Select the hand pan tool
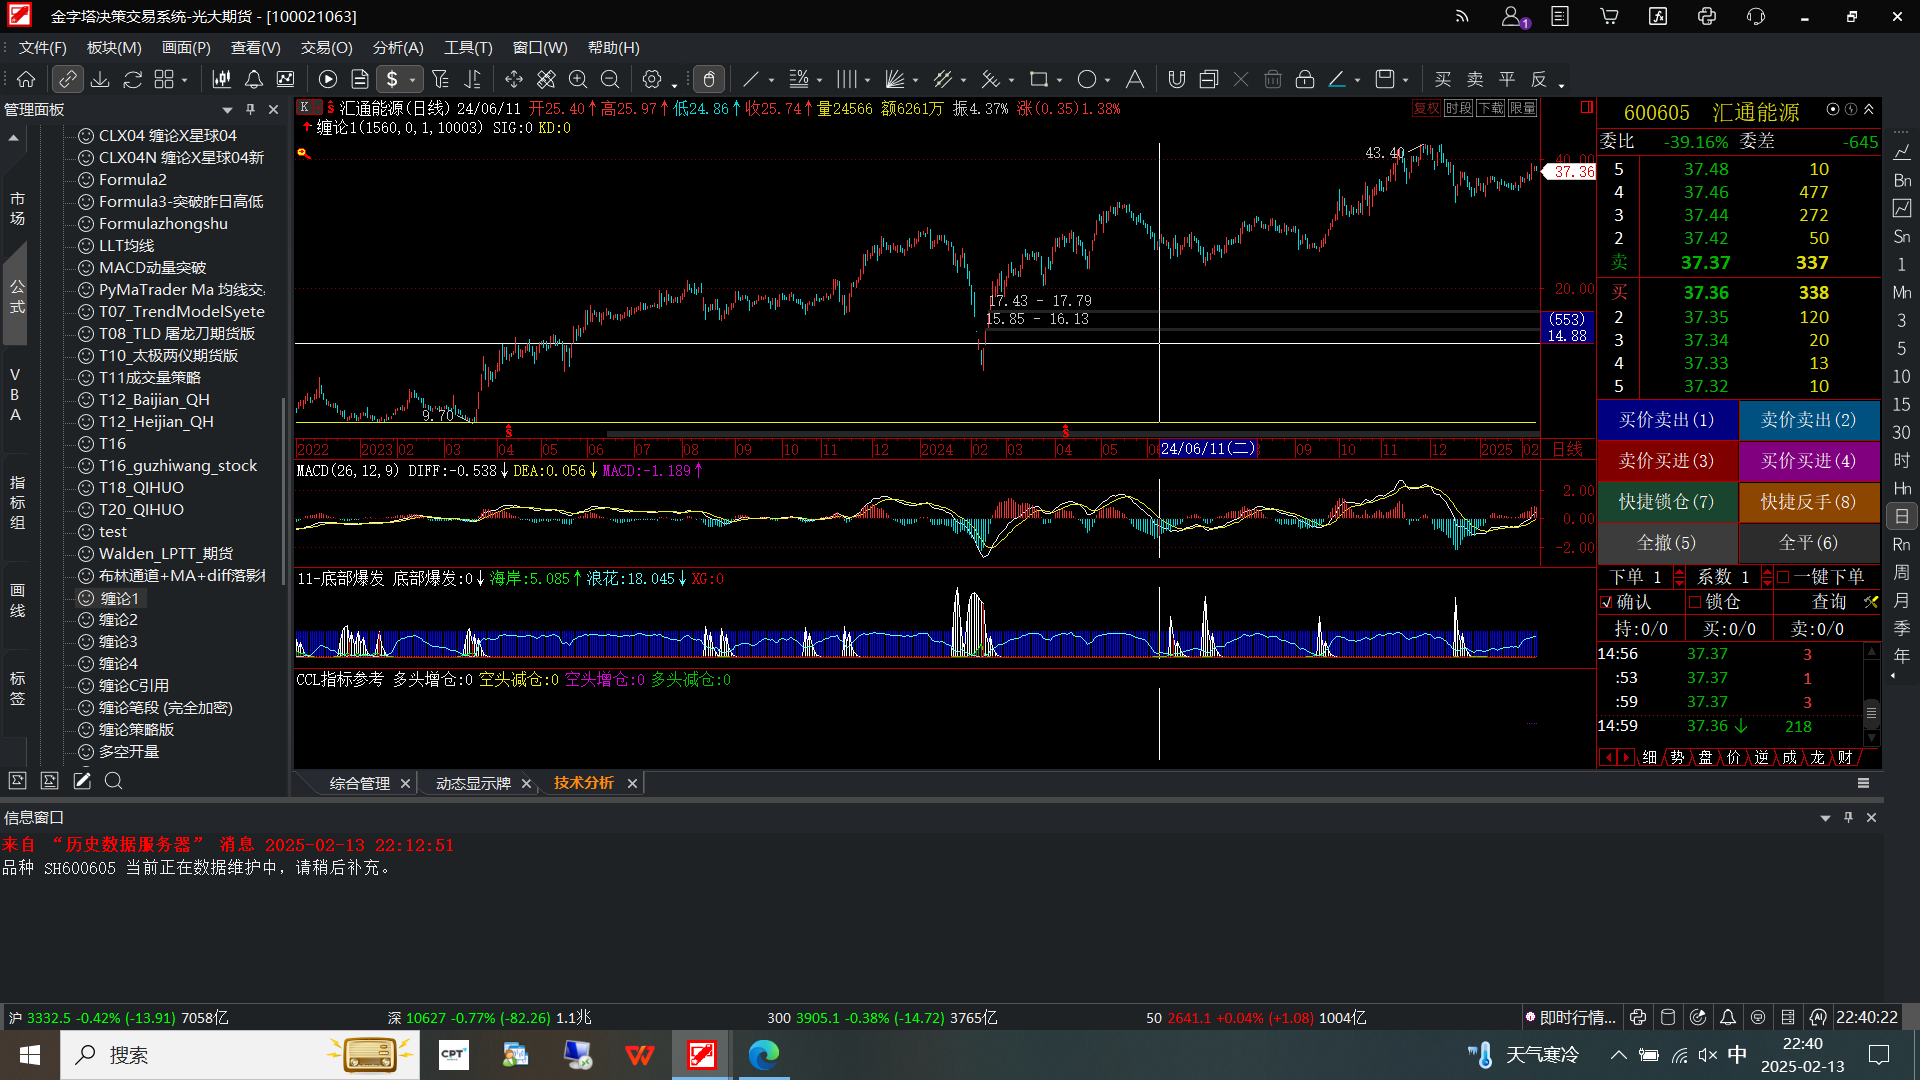Screen dimensions: 1920x1080 point(709,79)
